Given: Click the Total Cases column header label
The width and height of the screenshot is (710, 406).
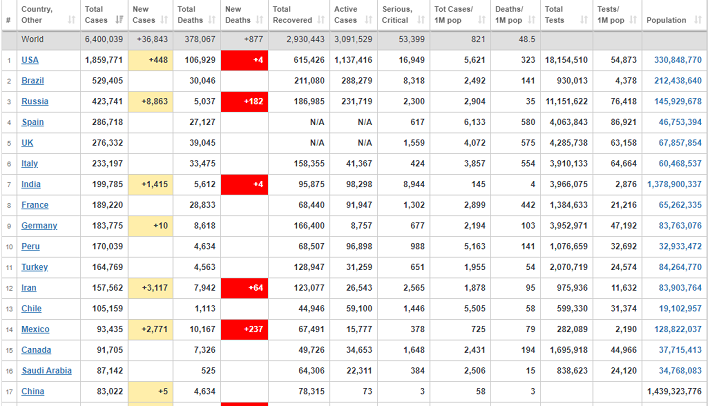Looking at the screenshot, I should 96,14.
